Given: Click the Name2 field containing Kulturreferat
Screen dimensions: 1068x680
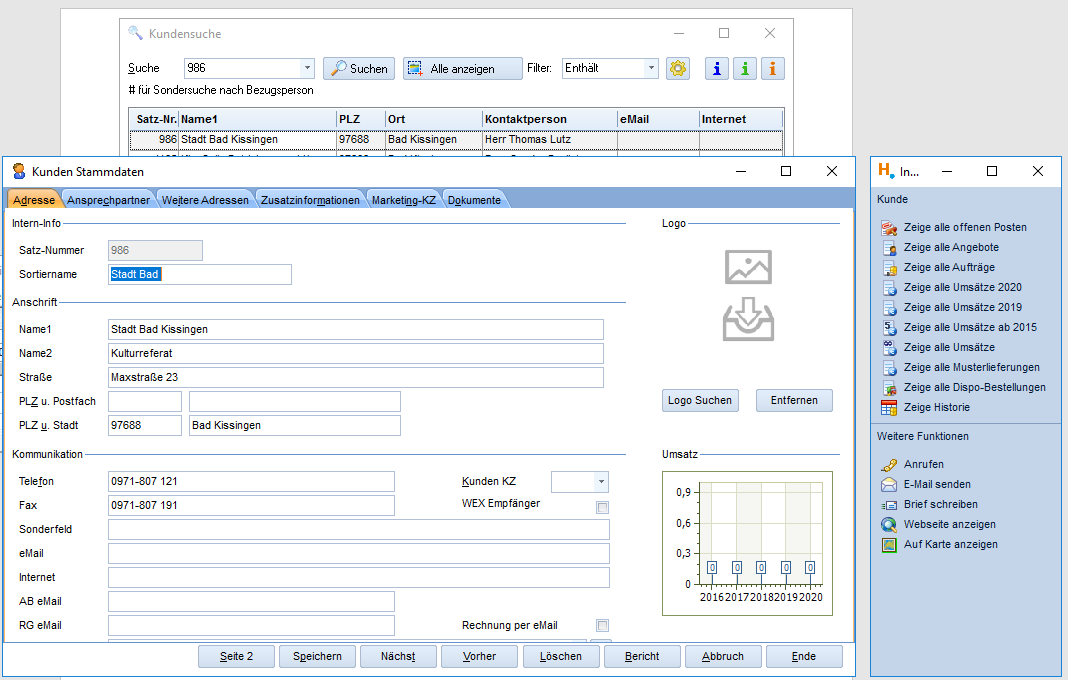Looking at the screenshot, I should point(356,354).
